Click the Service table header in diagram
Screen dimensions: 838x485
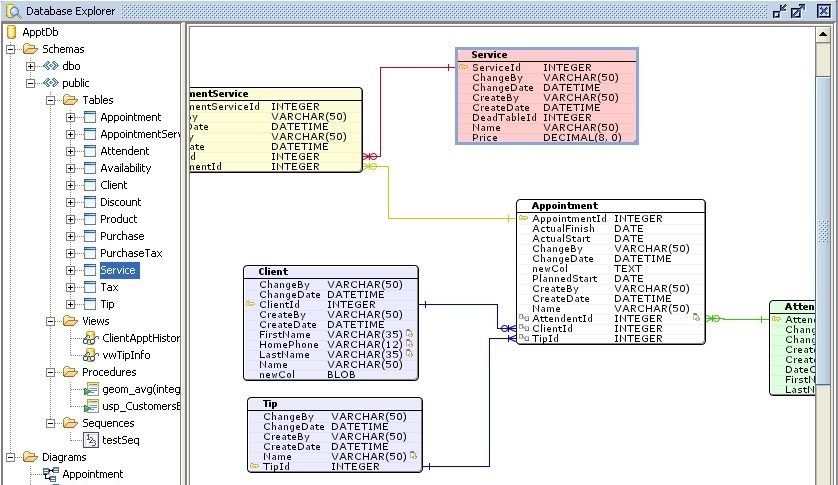click(547, 55)
